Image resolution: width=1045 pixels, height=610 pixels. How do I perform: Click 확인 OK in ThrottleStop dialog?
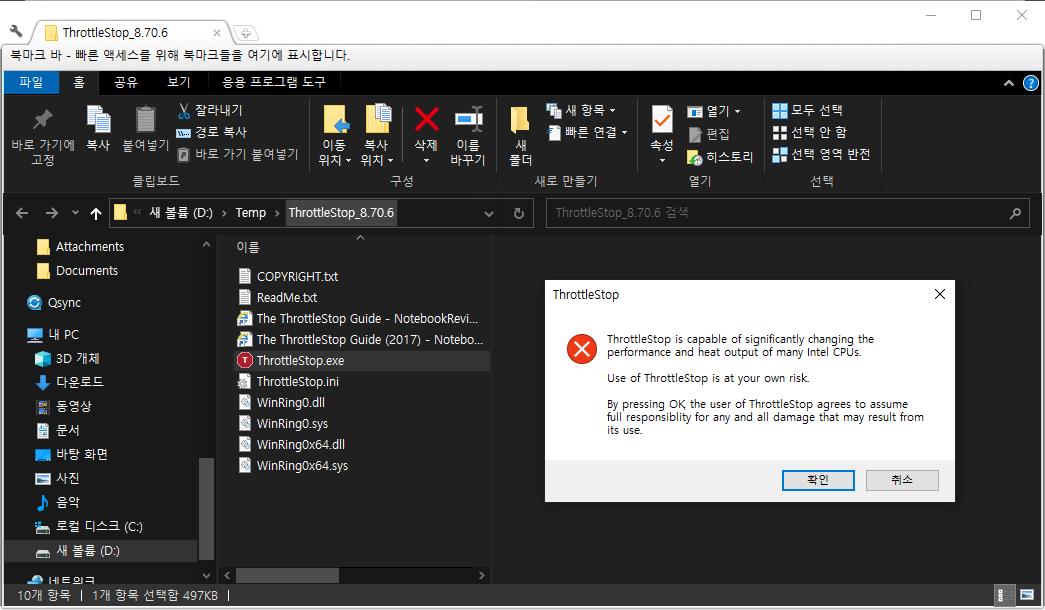click(818, 480)
